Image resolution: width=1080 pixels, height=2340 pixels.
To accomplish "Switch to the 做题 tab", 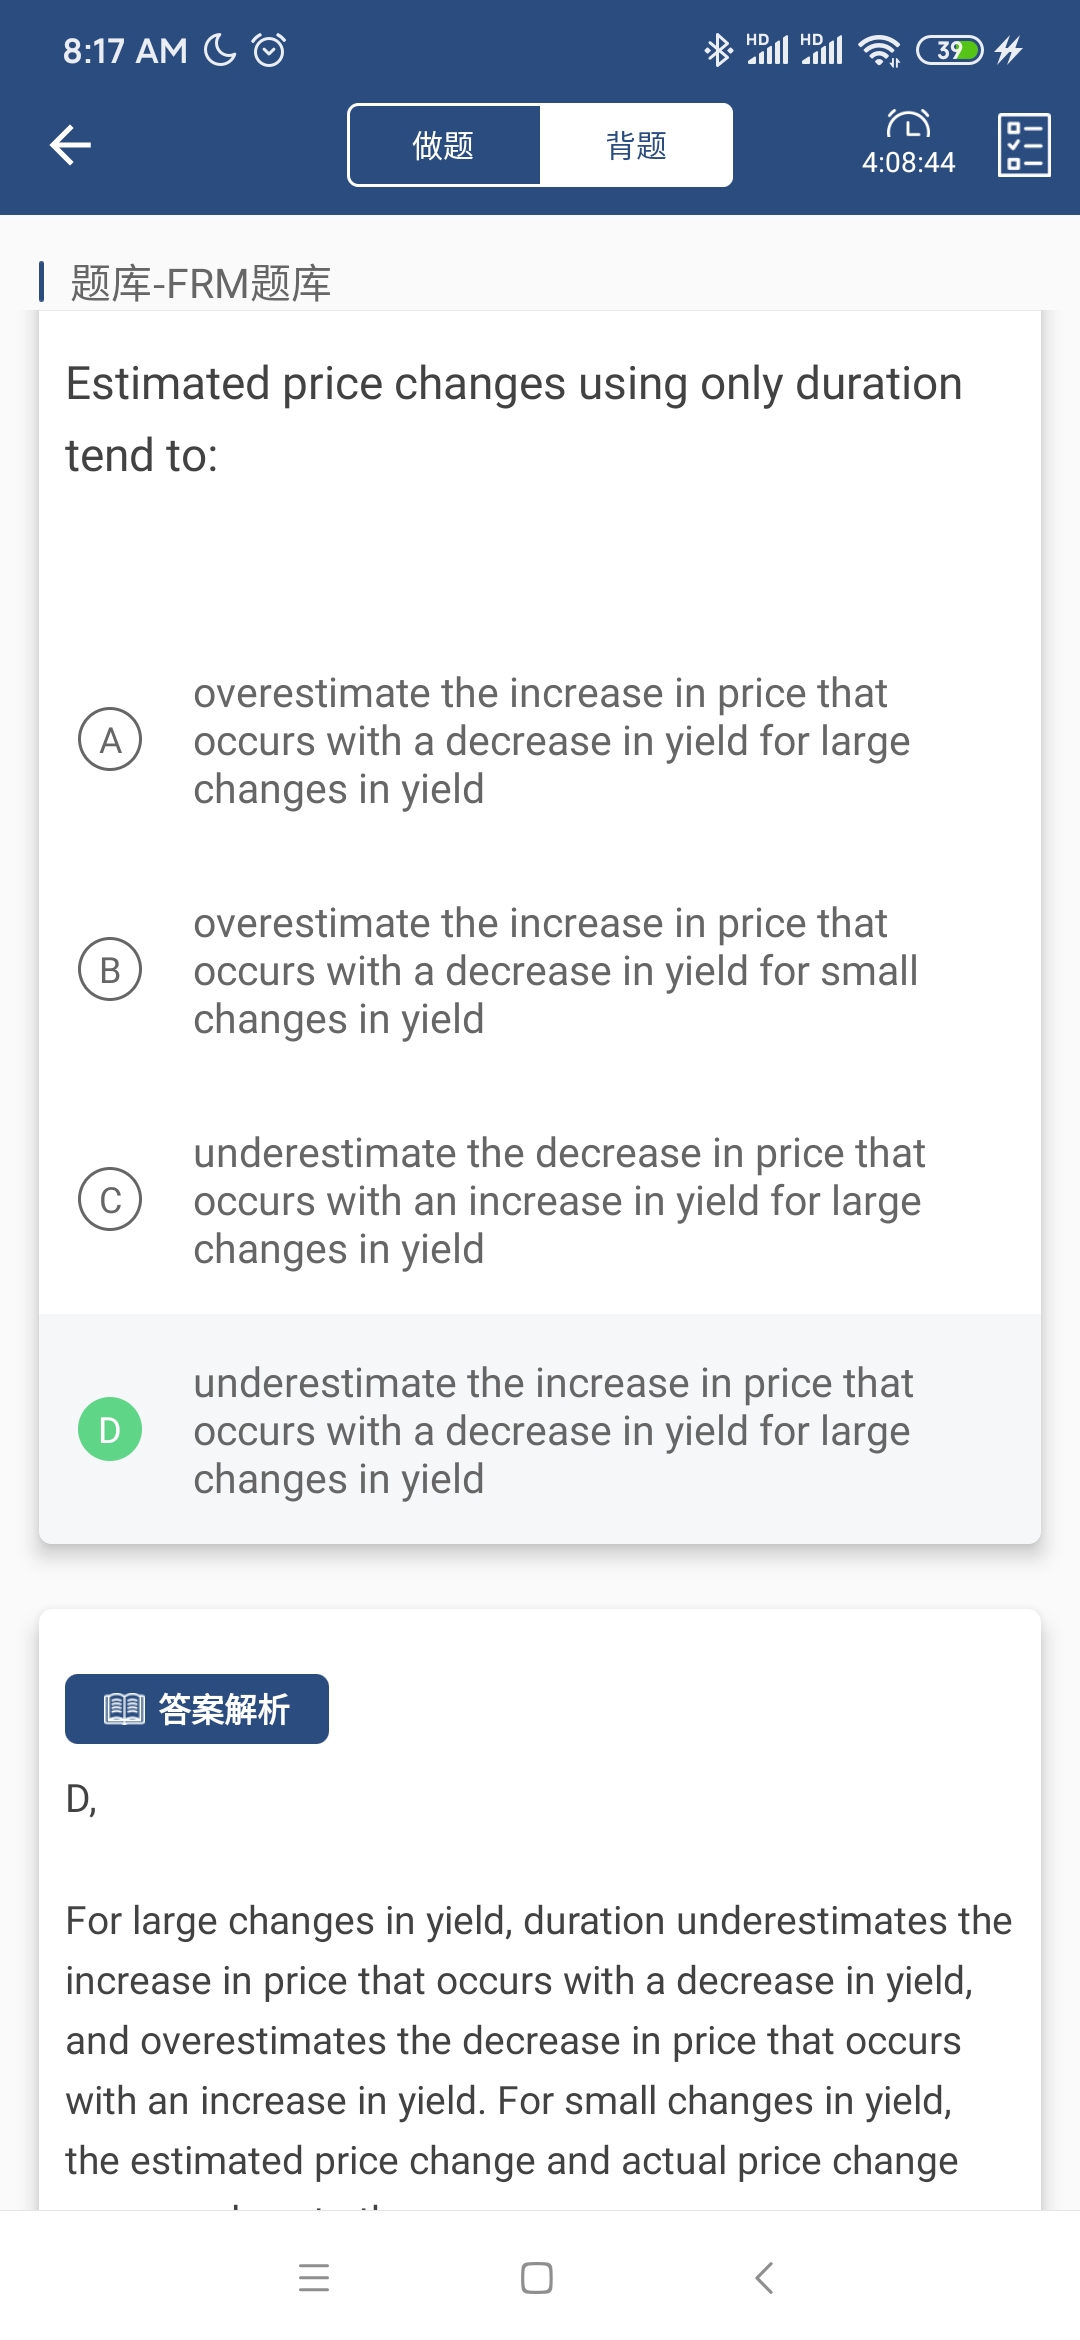I will (444, 145).
